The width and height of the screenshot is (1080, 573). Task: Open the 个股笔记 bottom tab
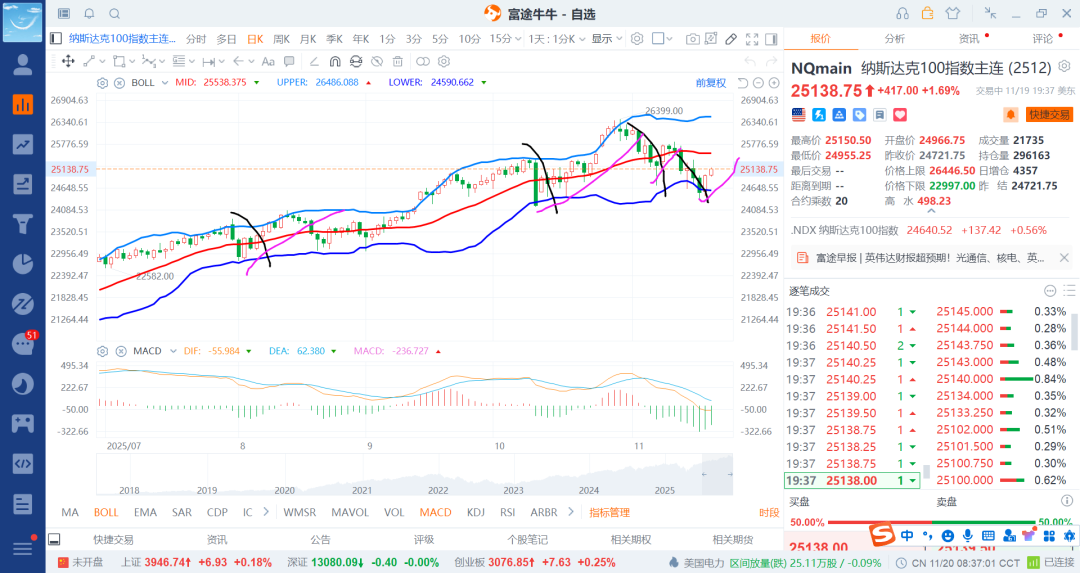pos(528,540)
